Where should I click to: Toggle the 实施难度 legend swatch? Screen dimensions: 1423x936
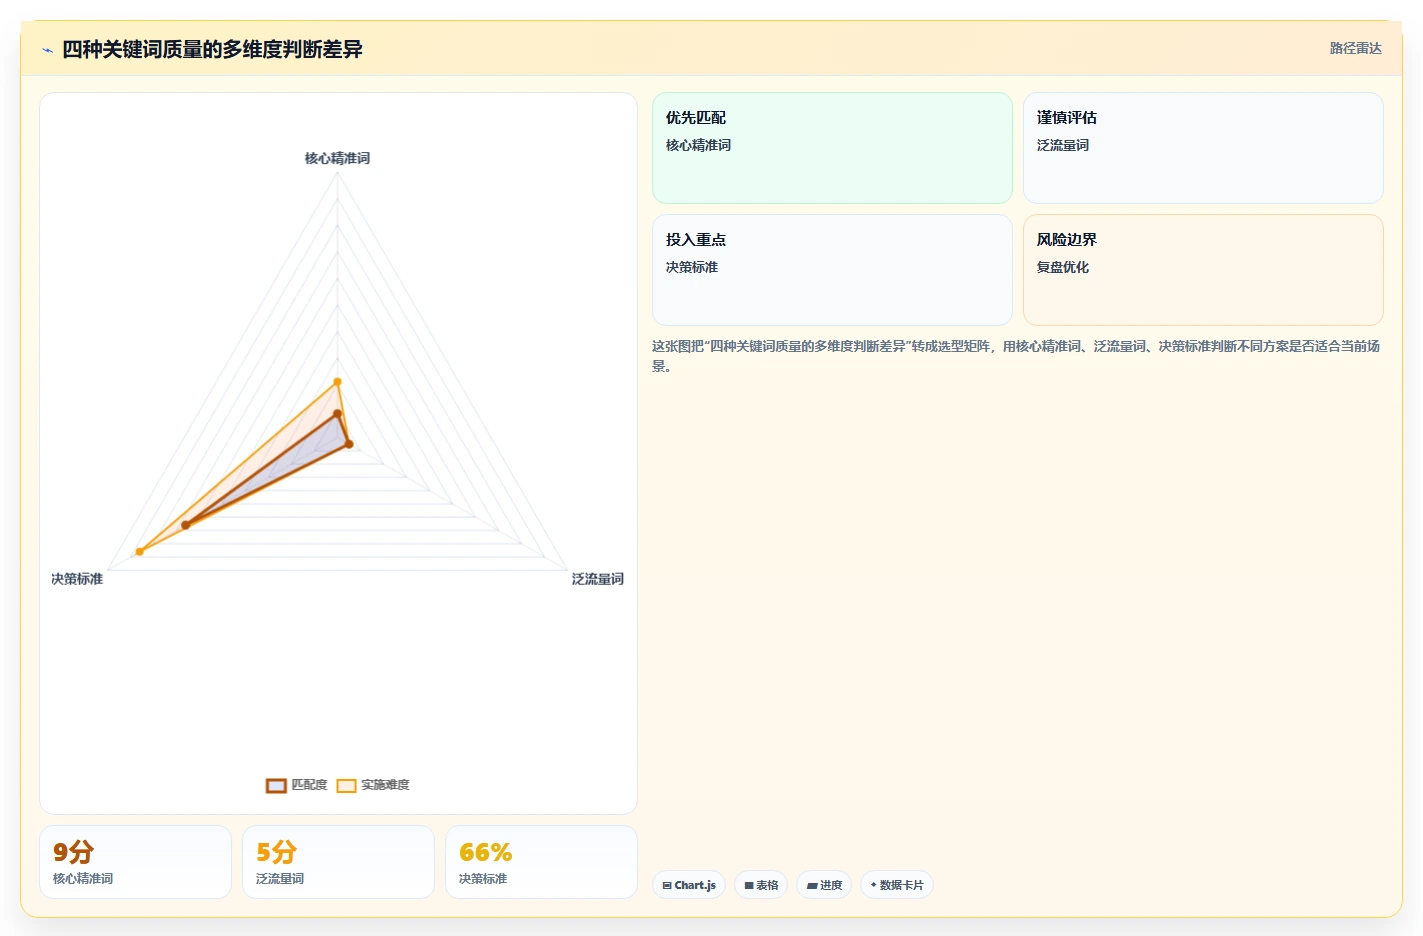(x=346, y=785)
